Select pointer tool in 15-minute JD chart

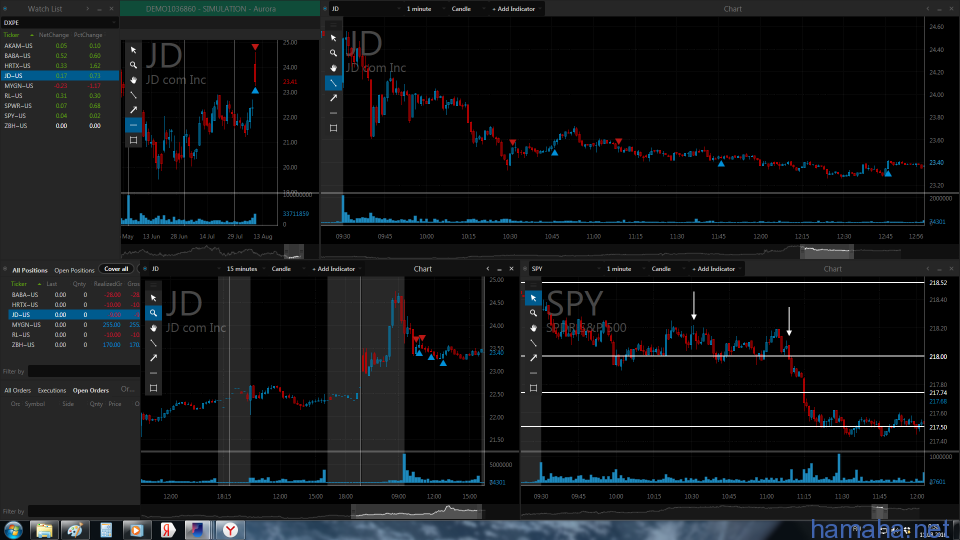pos(154,298)
